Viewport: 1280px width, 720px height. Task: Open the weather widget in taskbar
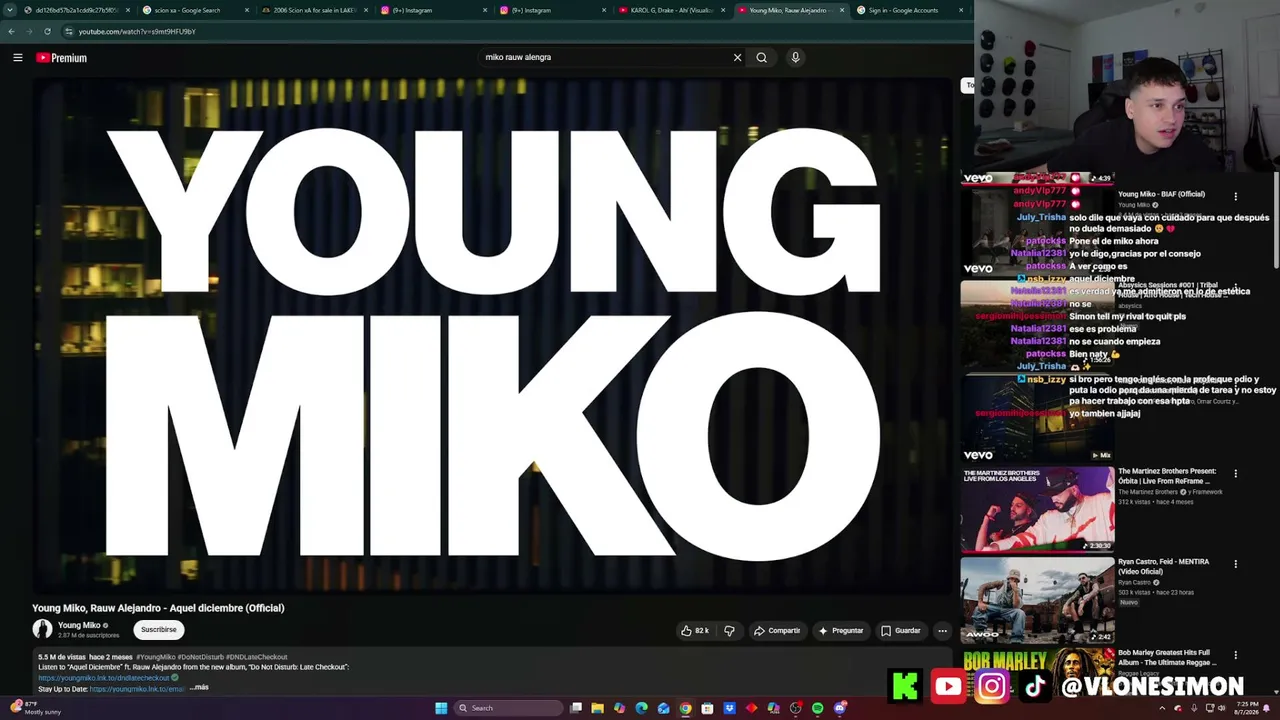click(35, 708)
